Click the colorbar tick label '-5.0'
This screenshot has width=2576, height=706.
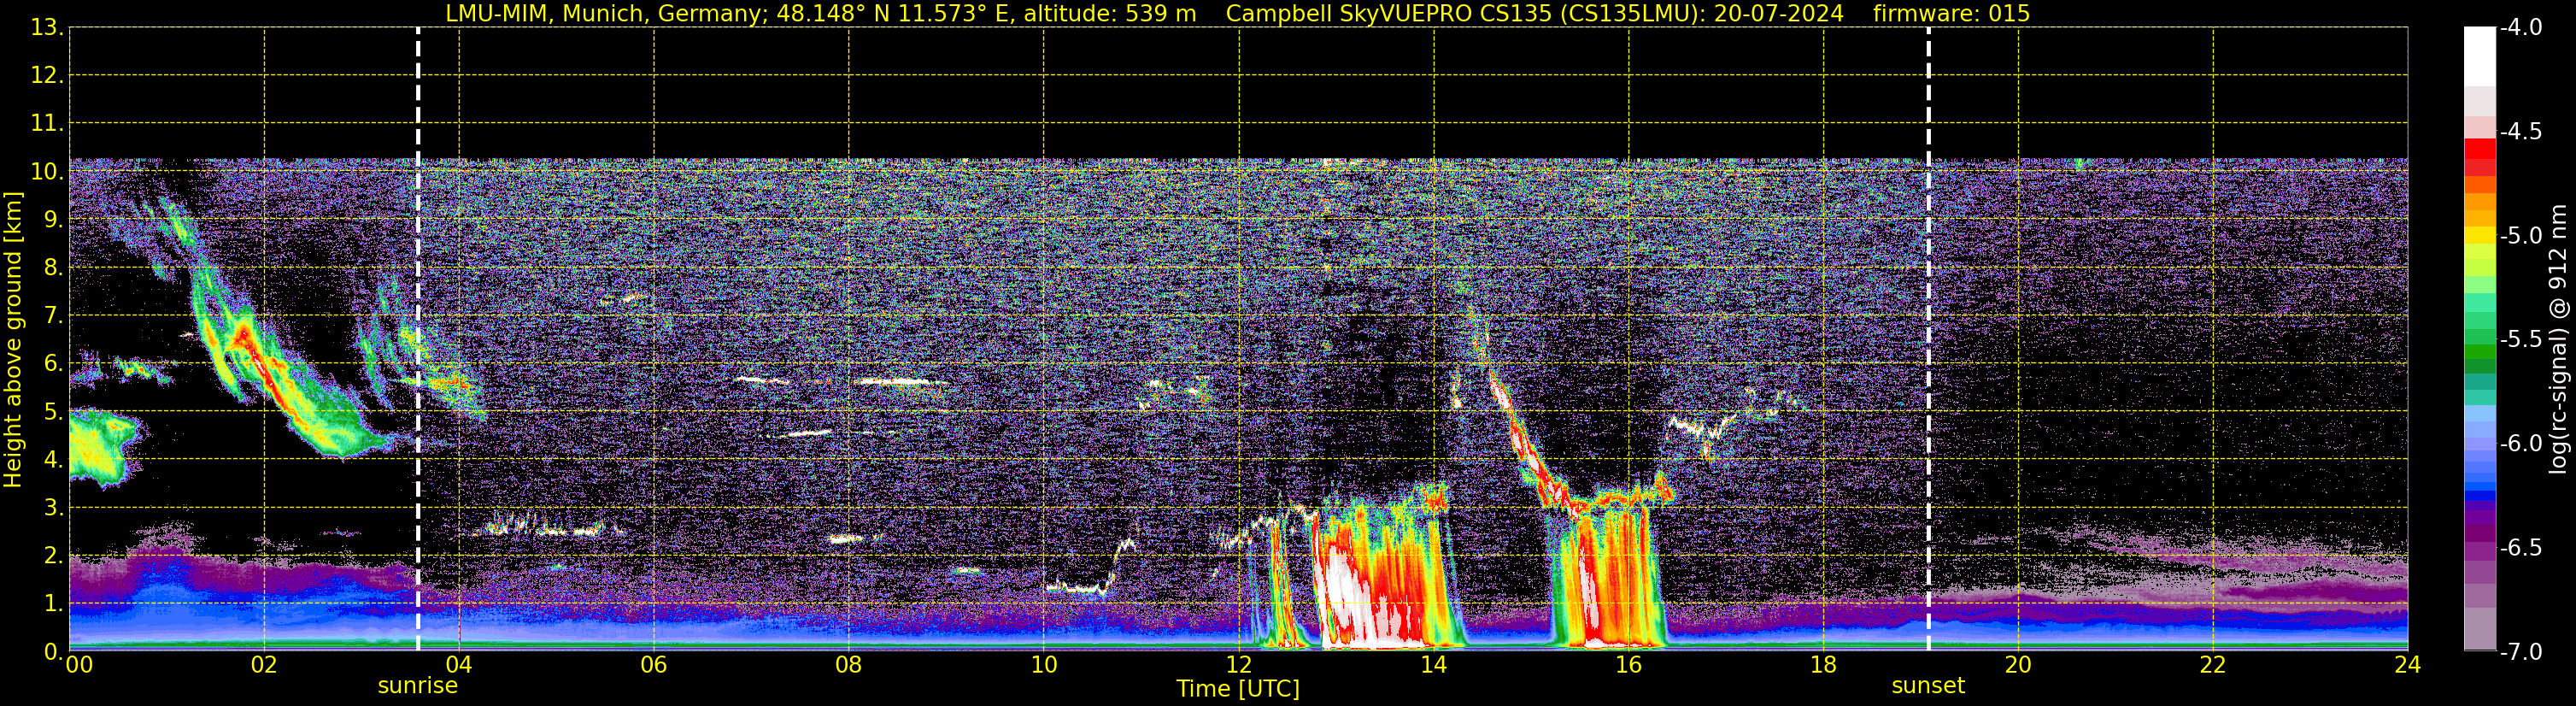pos(2520,236)
